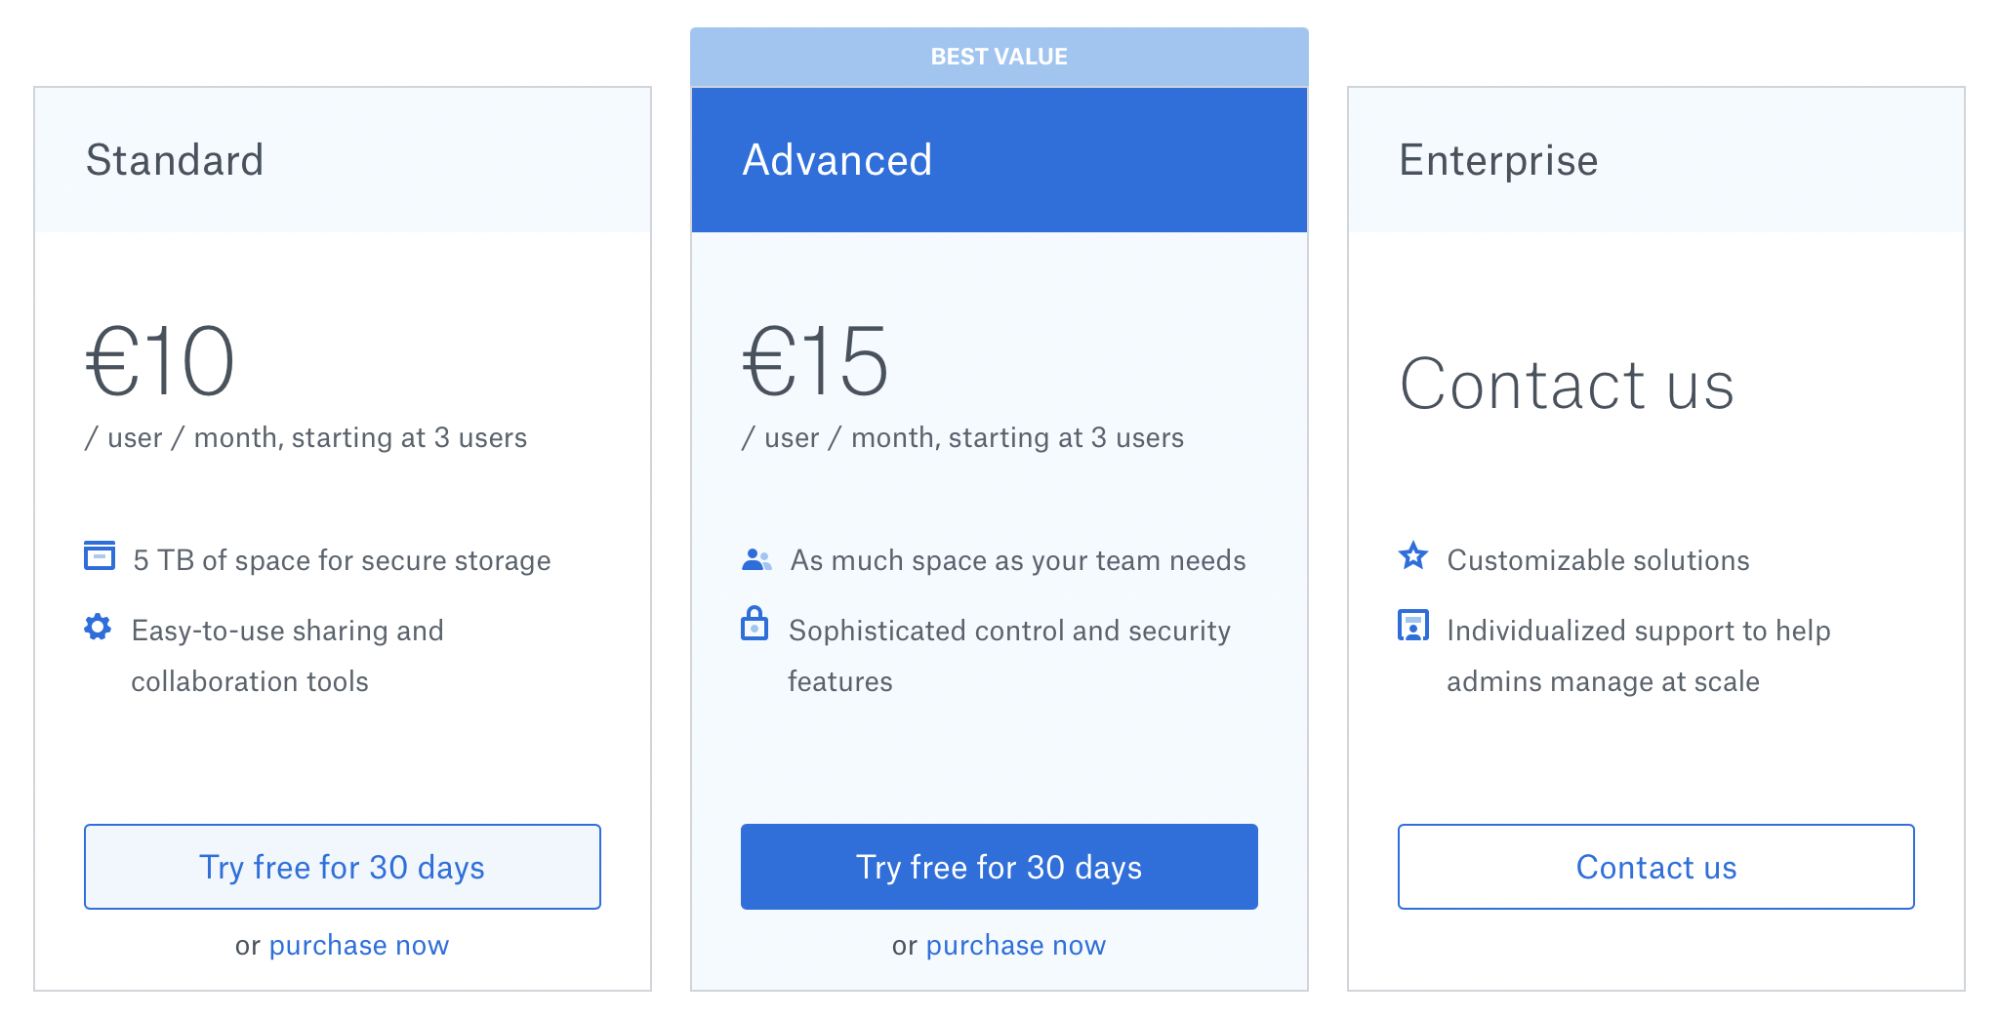Screen dimensions: 1999x1023
Task: Click Try free for 30 days under Advanced
Action: click(x=998, y=866)
